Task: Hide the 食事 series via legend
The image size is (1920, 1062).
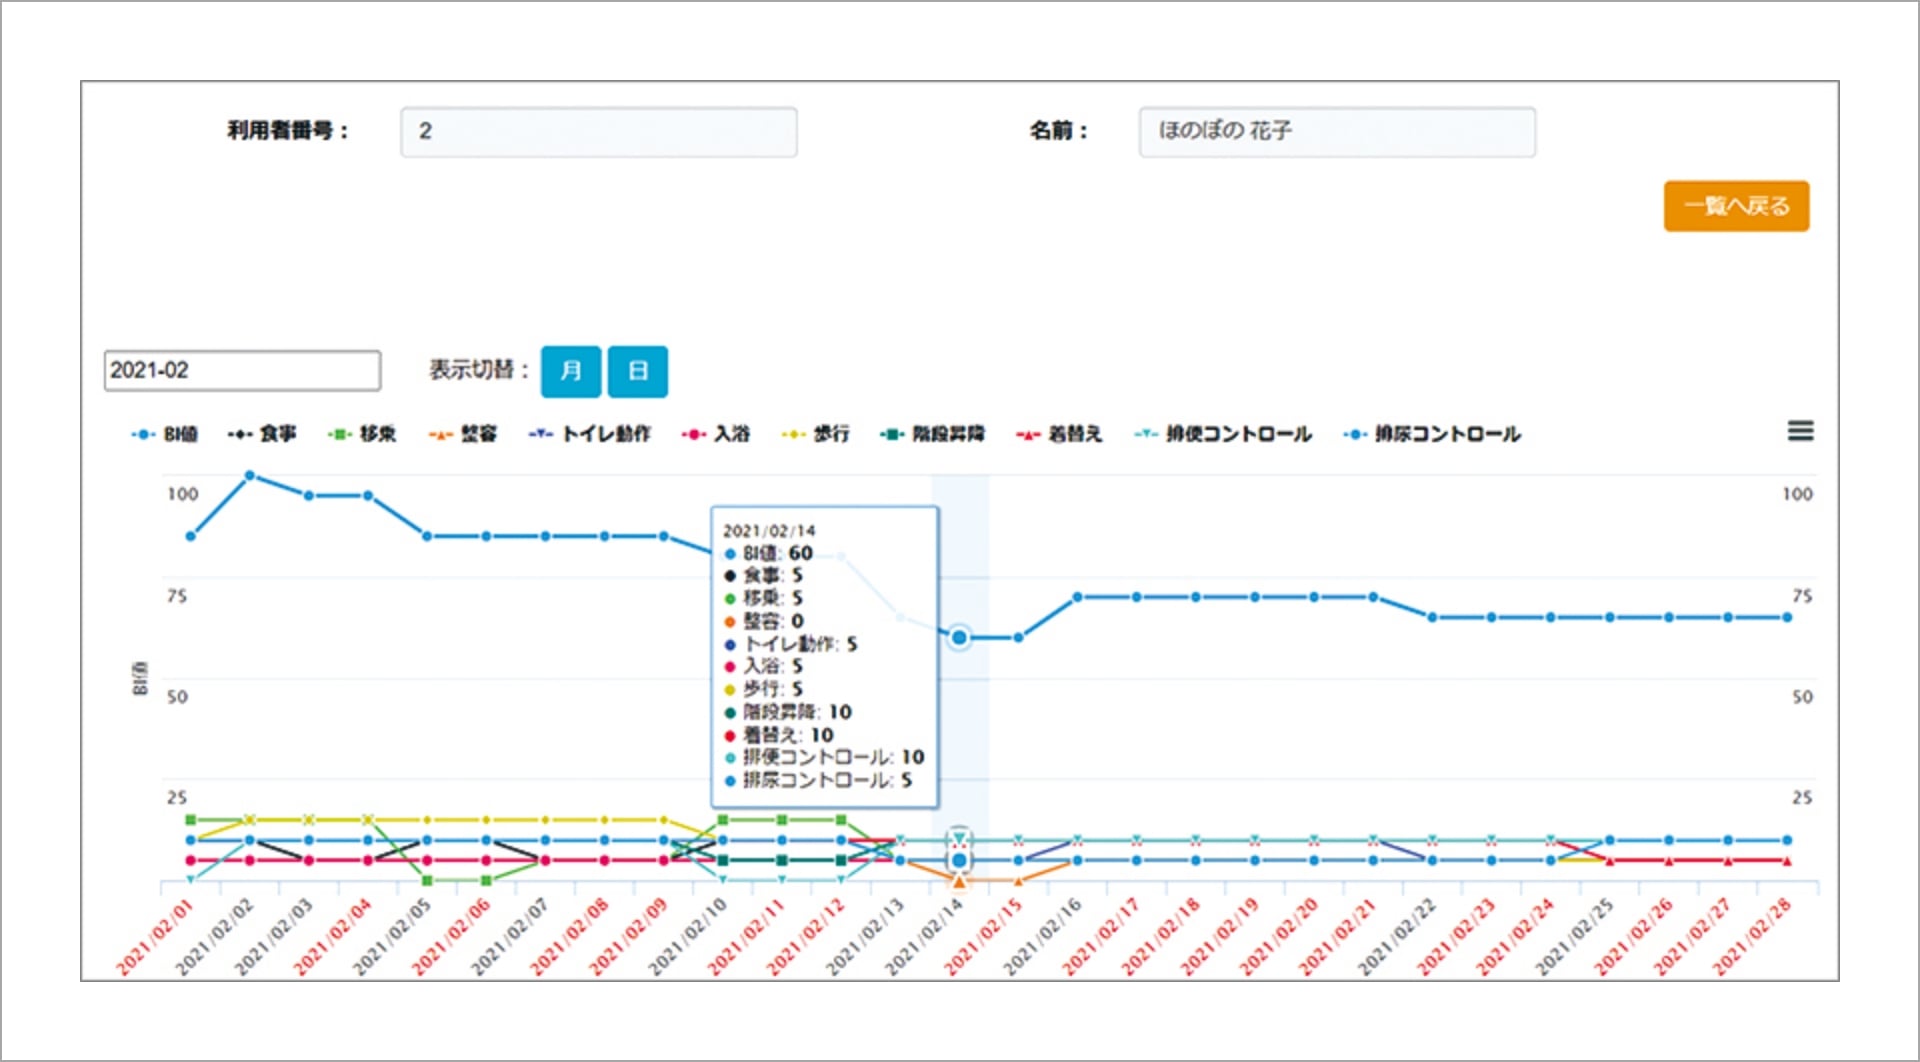Action: [x=263, y=434]
